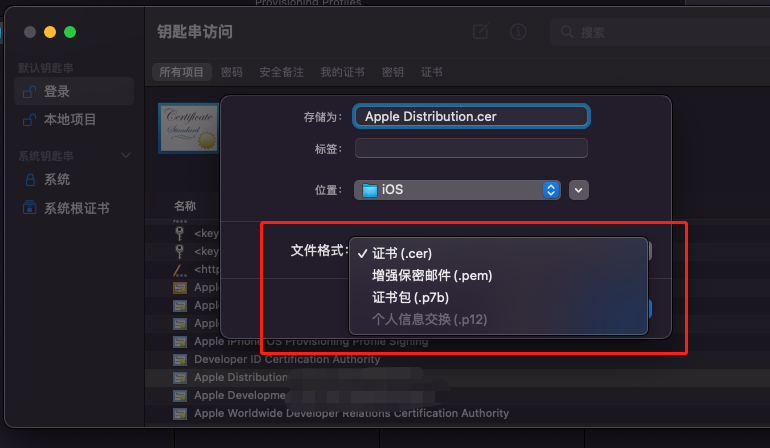Click the info icon in the toolbar
The image size is (770, 448).
coord(518,32)
